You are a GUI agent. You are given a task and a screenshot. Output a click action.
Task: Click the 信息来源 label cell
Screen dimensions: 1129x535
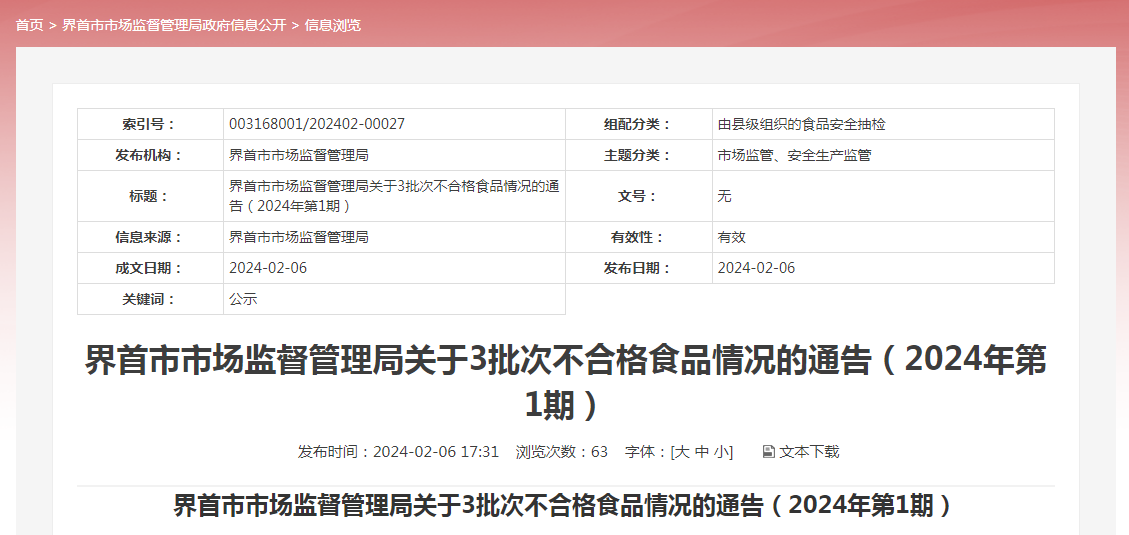150,237
